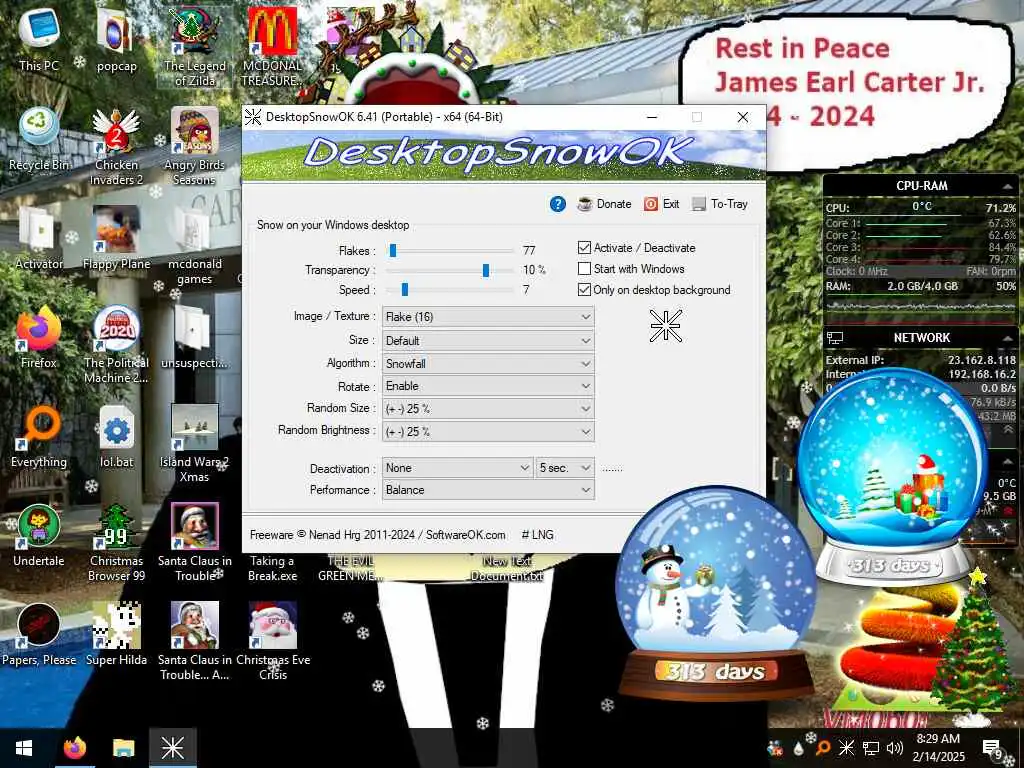Click the SoftwareOK.com freeware copyright text

377,534
